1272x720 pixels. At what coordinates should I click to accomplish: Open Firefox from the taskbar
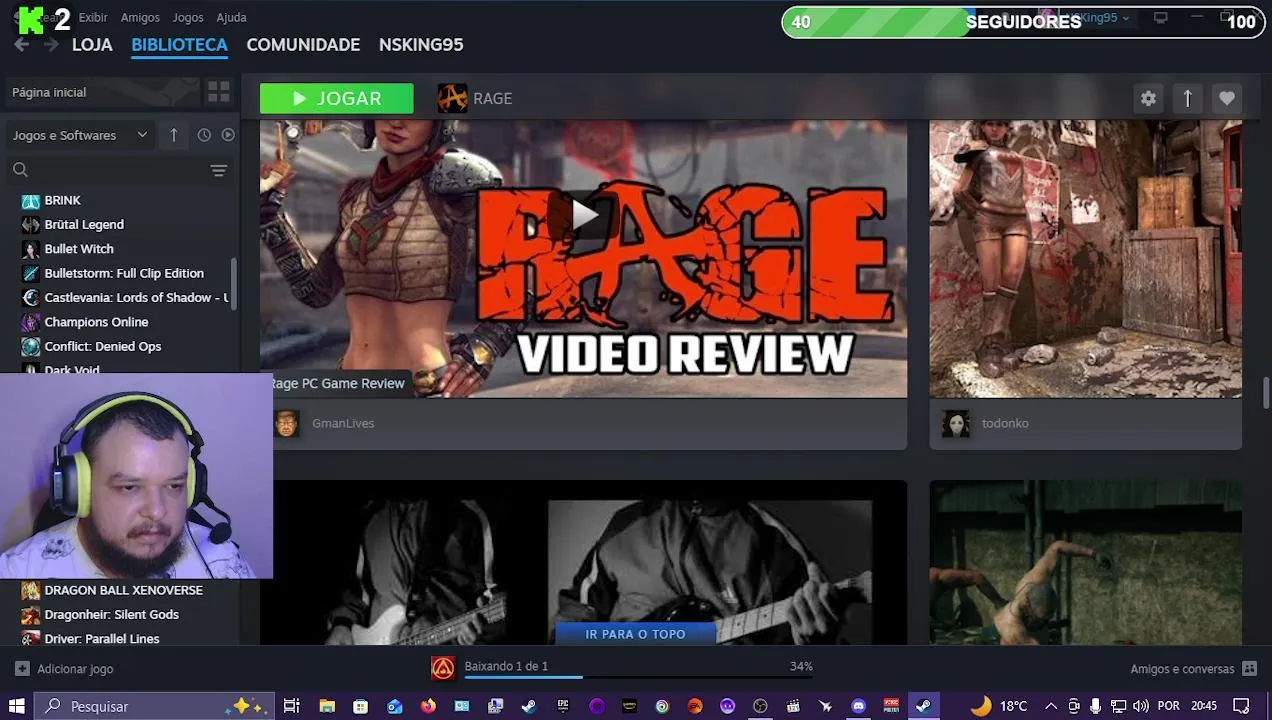click(428, 706)
